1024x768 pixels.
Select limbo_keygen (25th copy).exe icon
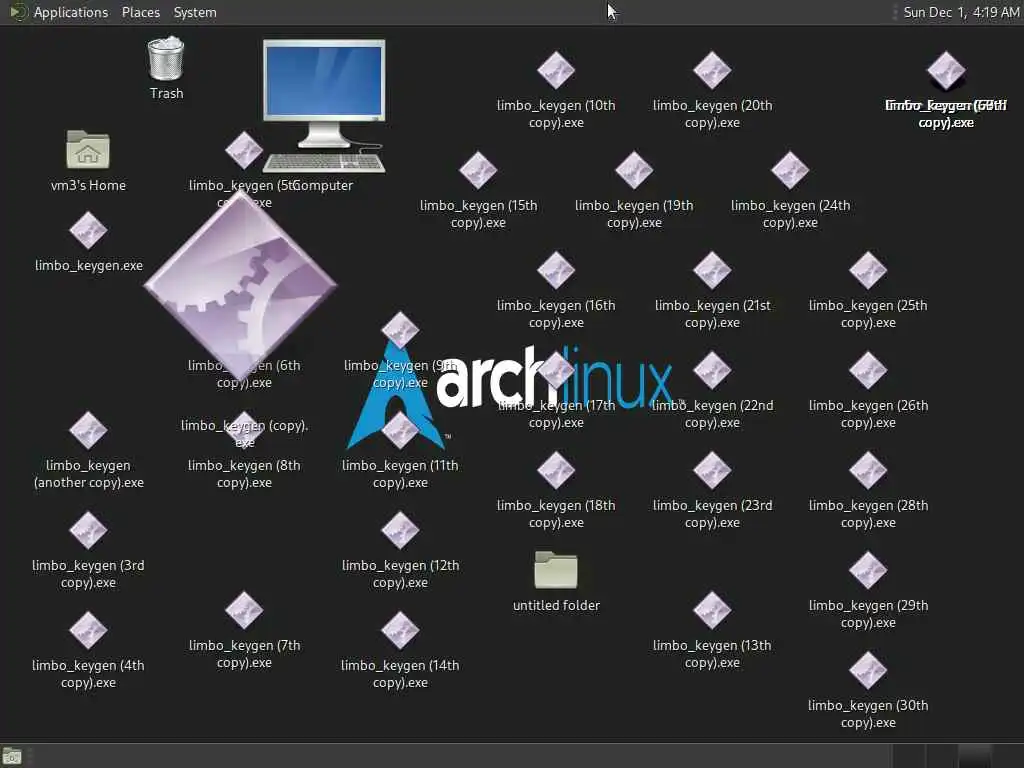click(x=868, y=270)
